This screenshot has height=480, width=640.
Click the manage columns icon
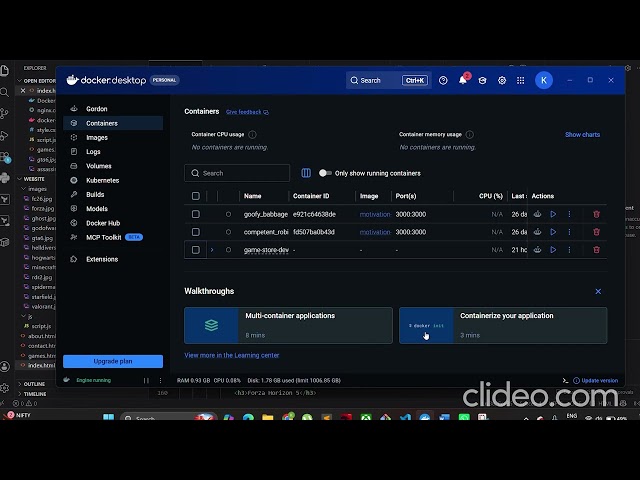point(306,173)
